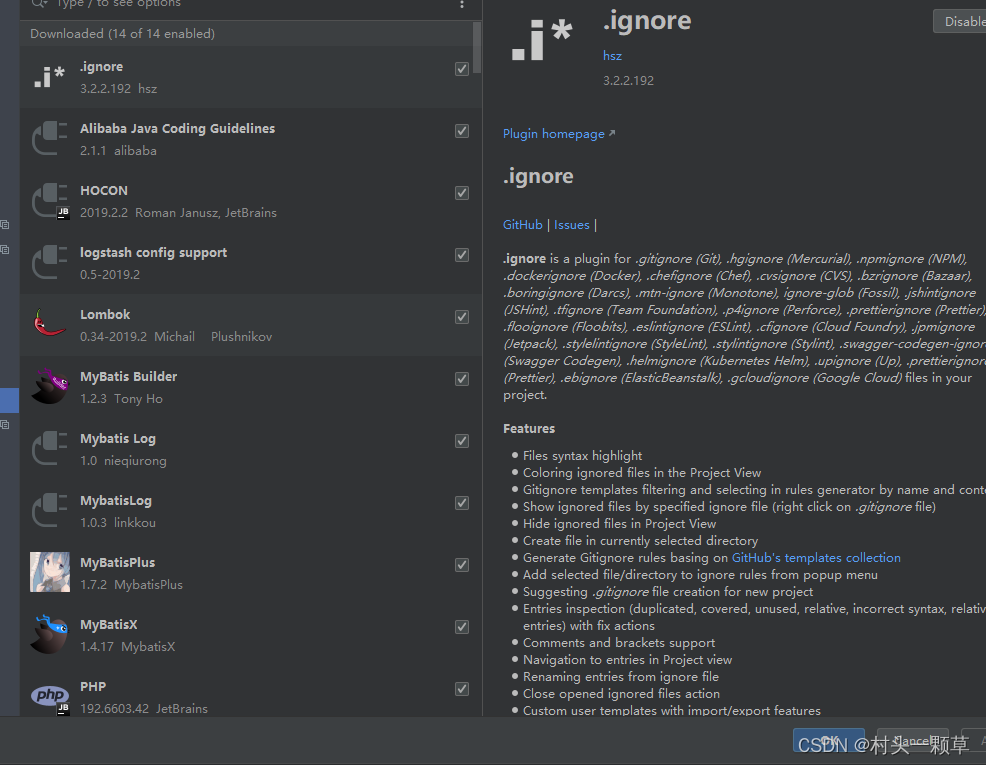Open the Issues link in description

[572, 224]
